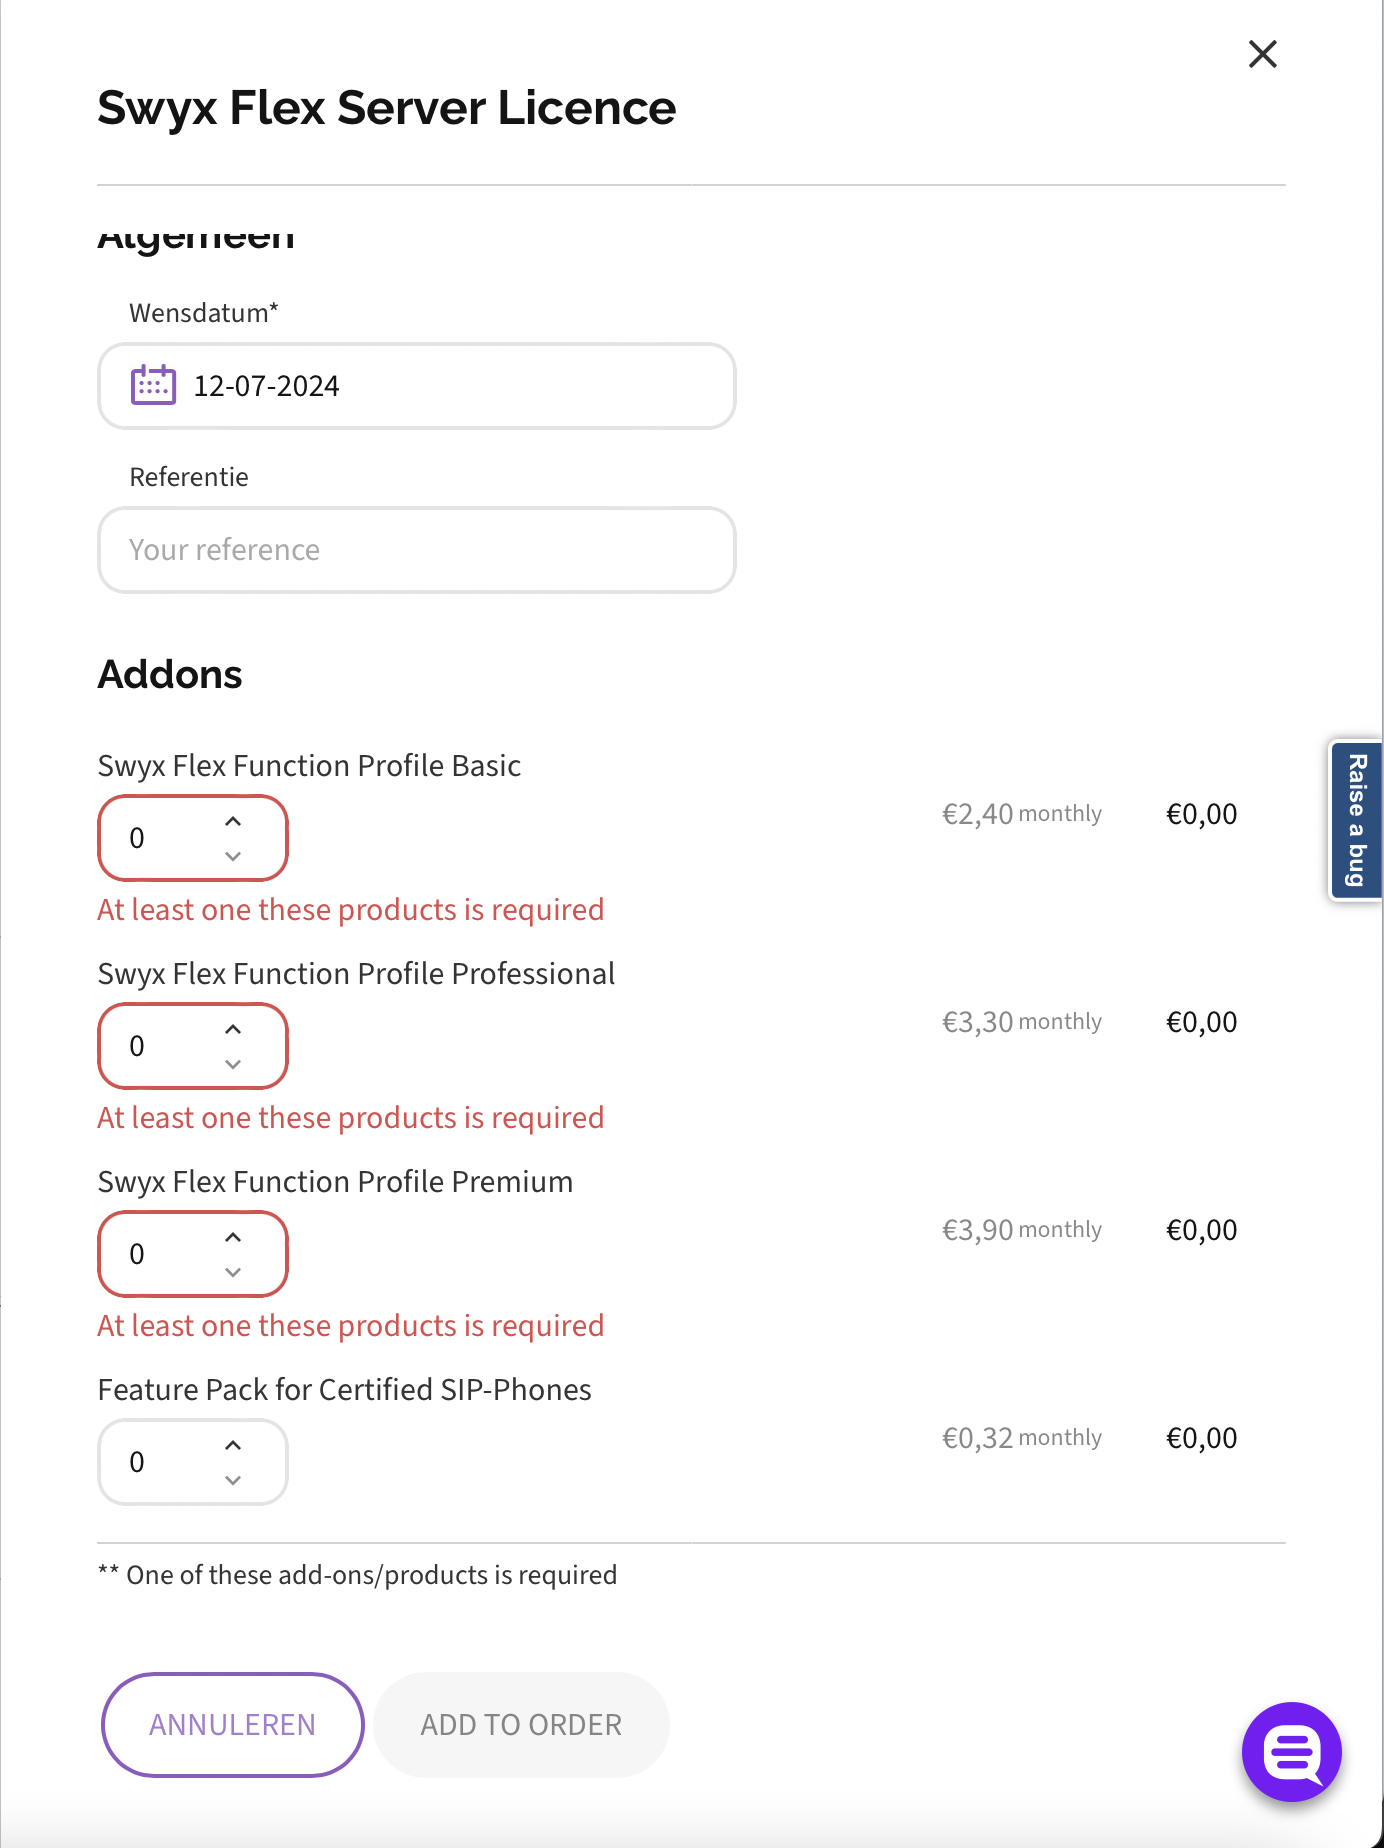Decrease Function Profile Professional quantity
The height and width of the screenshot is (1848, 1384).
click(x=233, y=1064)
